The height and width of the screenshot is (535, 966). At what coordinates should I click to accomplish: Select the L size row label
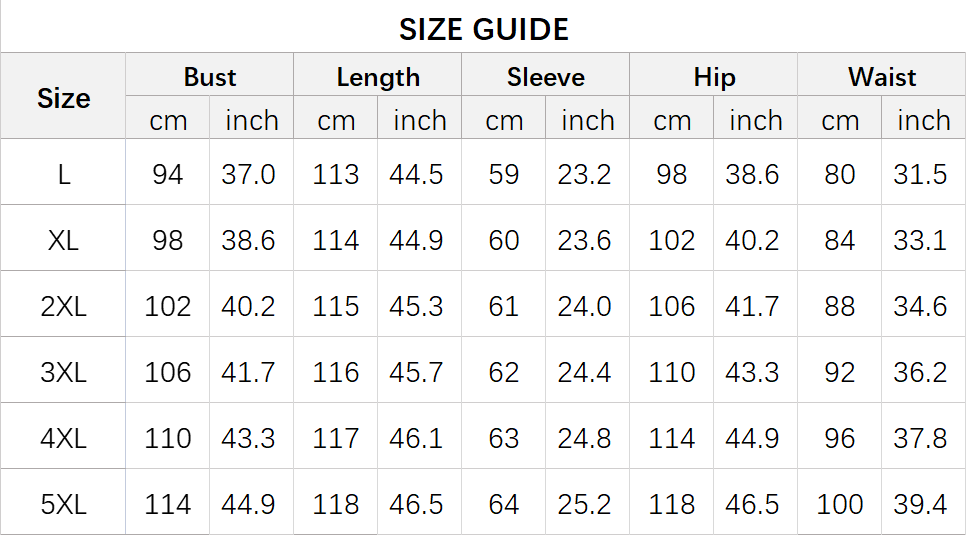63,175
